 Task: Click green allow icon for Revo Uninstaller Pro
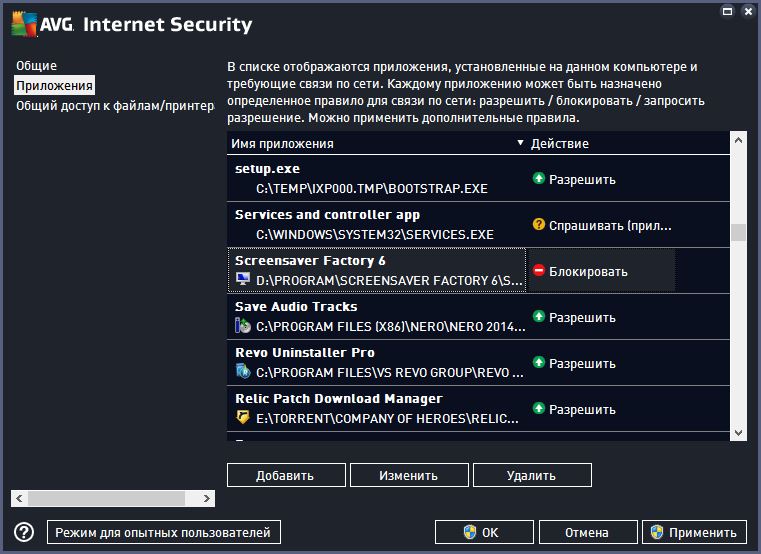point(538,363)
